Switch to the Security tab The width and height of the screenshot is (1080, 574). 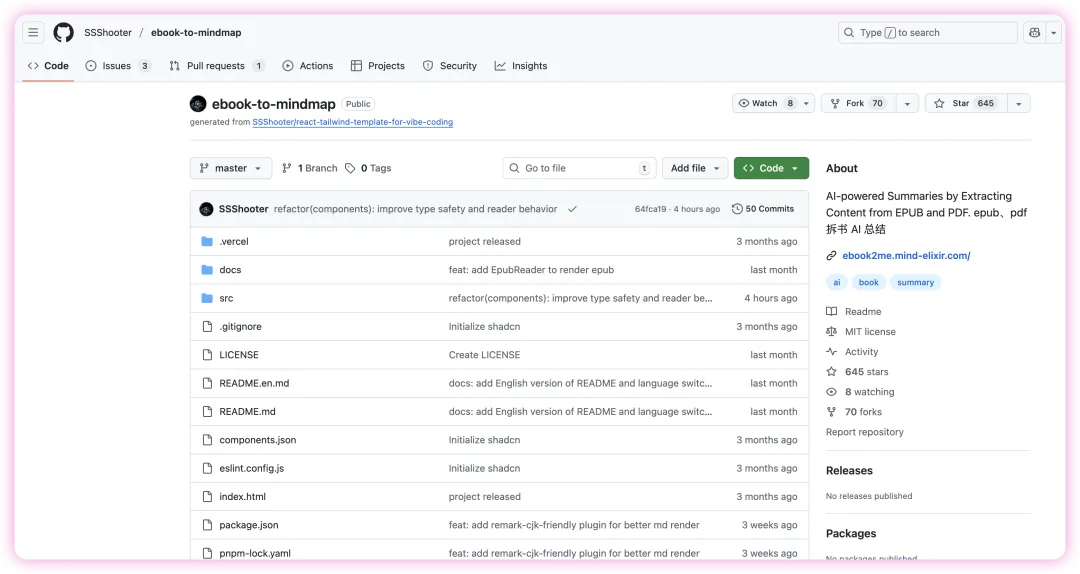[x=450, y=65]
